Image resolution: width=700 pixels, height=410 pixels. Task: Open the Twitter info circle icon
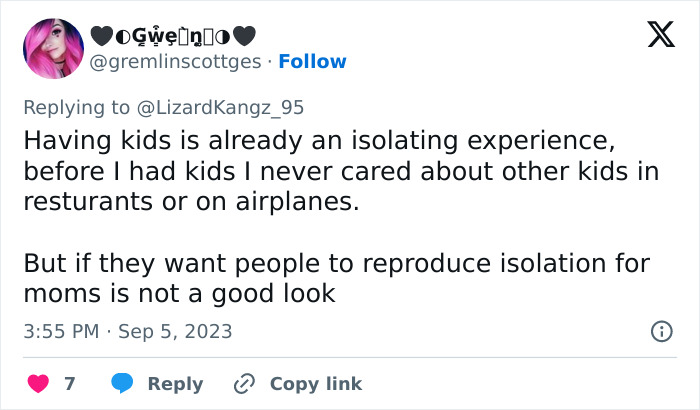(x=661, y=331)
